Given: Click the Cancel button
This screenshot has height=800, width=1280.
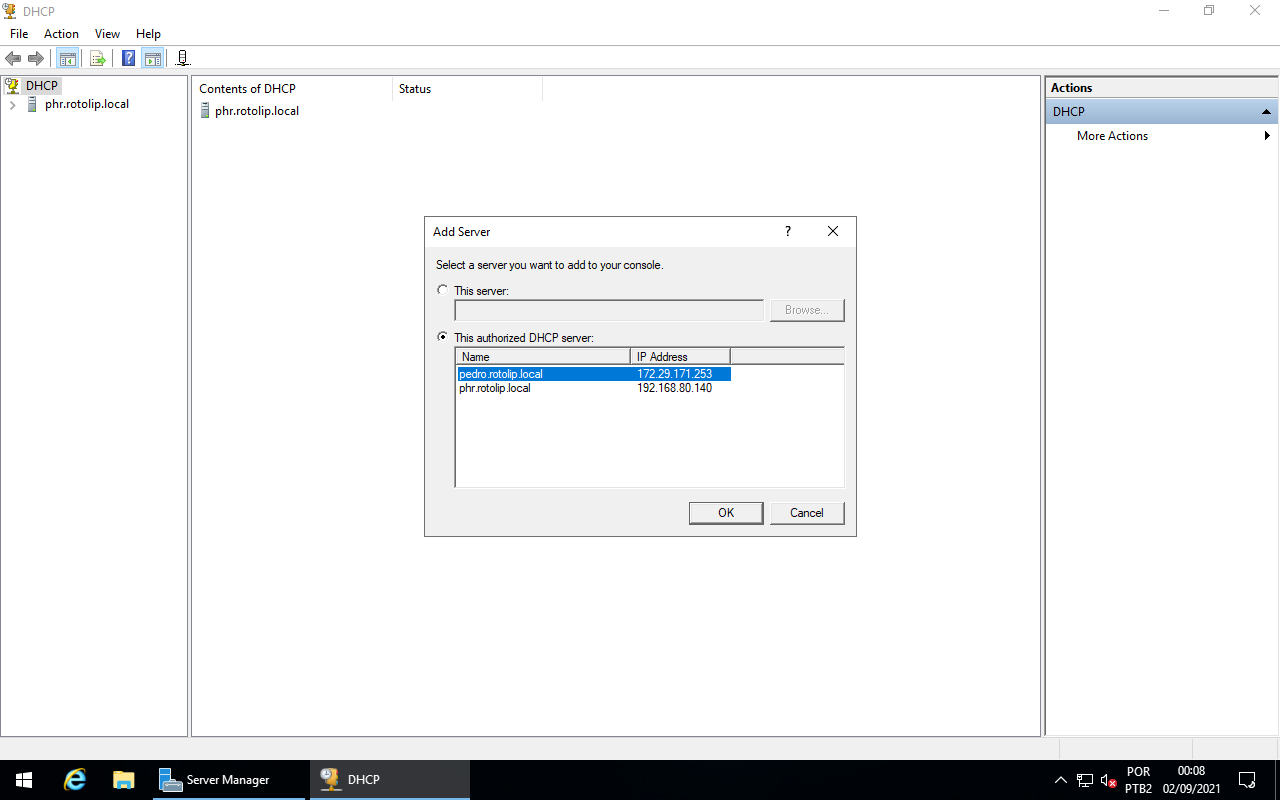Looking at the screenshot, I should point(807,512).
